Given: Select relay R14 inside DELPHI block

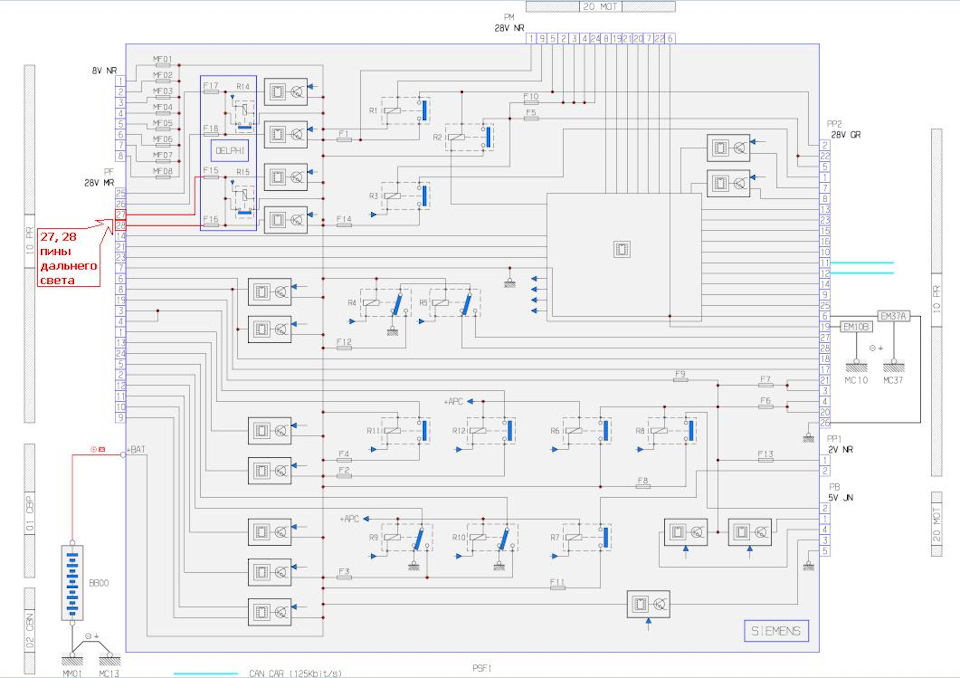Looking at the screenshot, I should [244, 115].
